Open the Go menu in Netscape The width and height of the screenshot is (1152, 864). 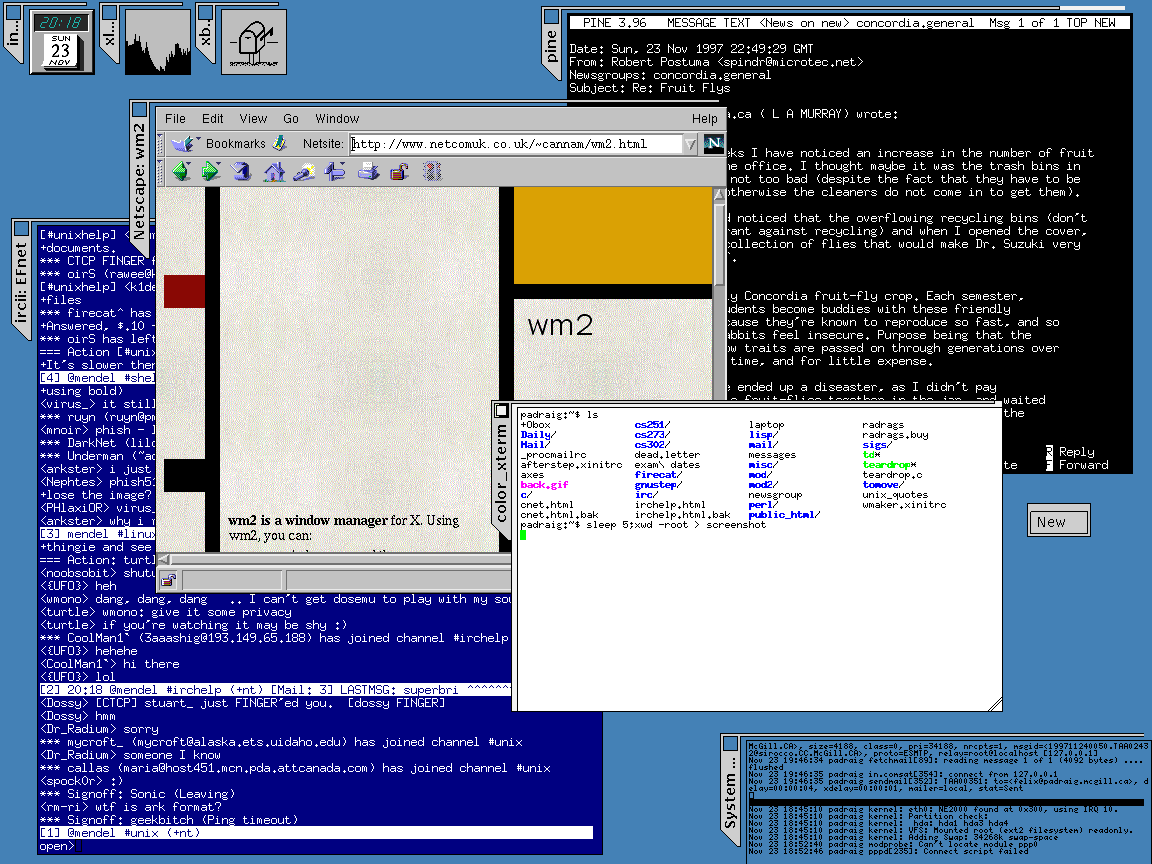point(291,118)
